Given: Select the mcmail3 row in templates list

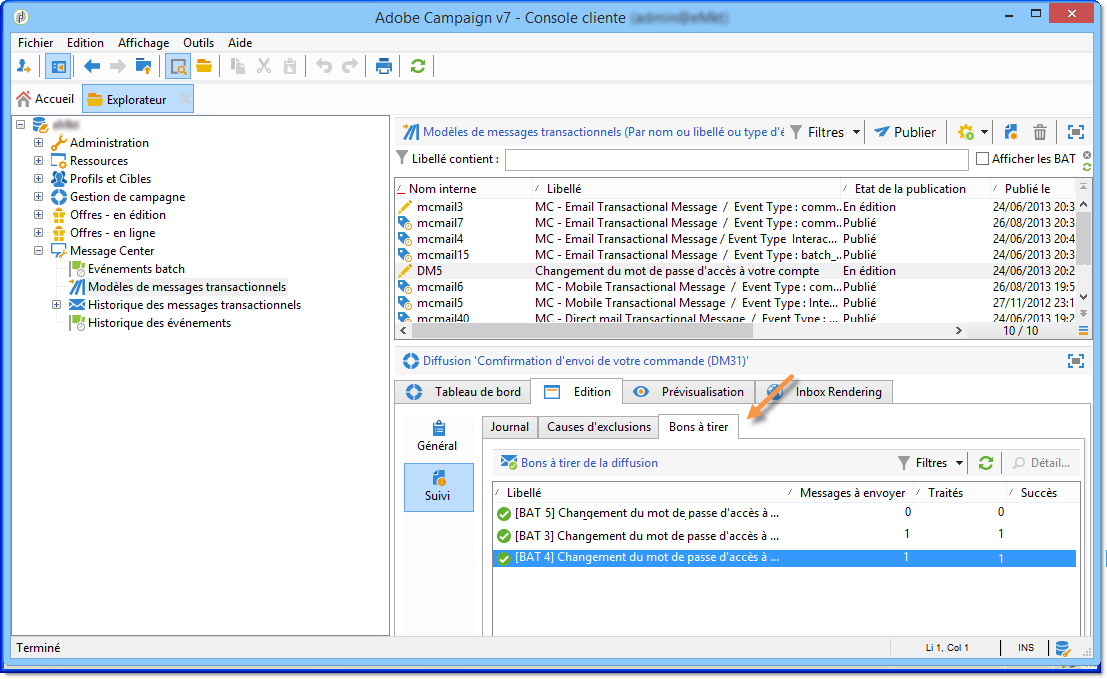Looking at the screenshot, I should [x=734, y=207].
